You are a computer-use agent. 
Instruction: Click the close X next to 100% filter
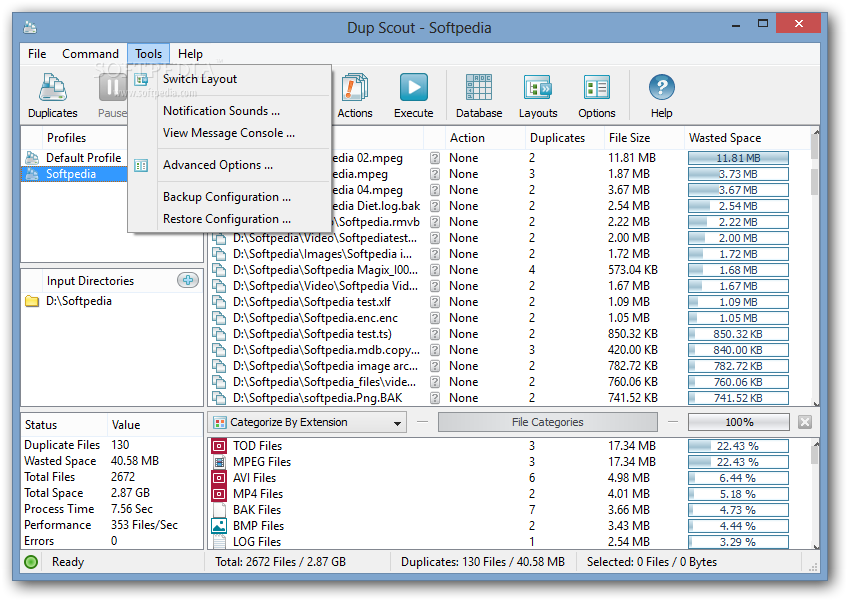(805, 422)
